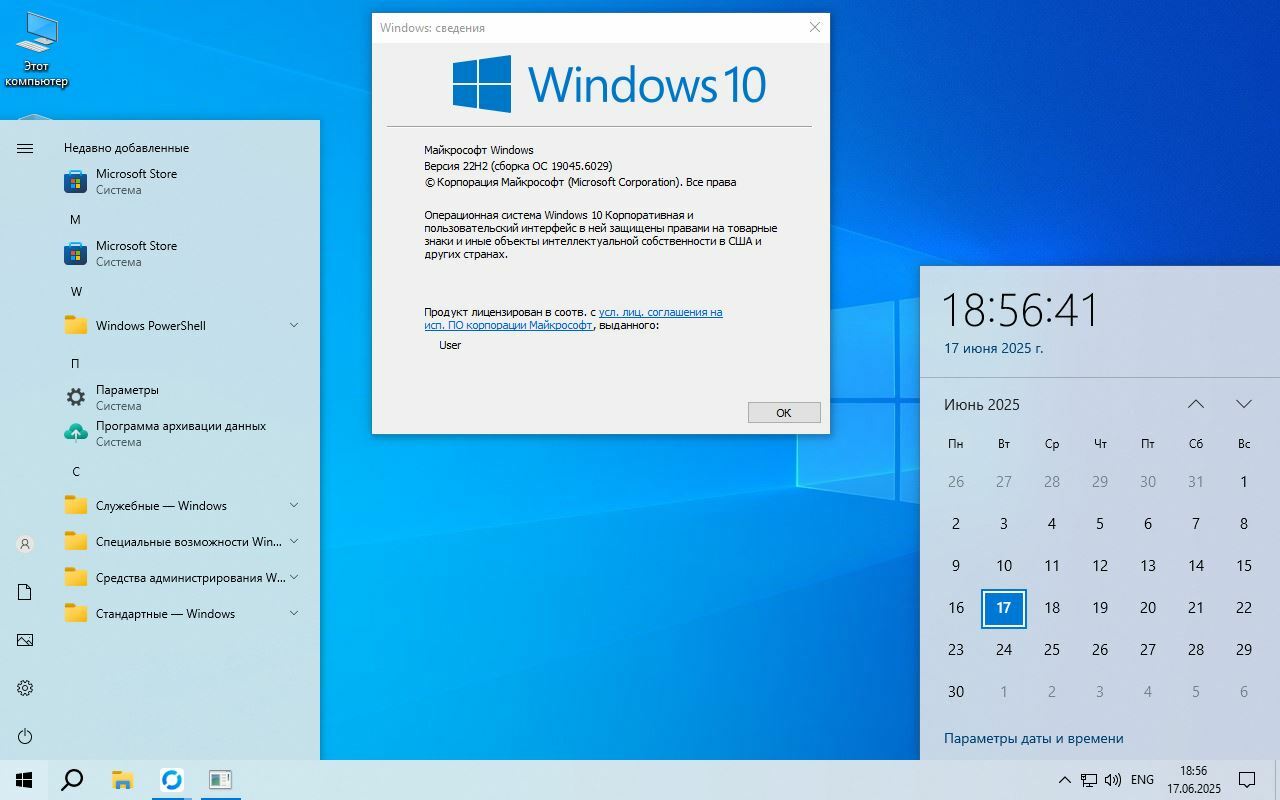The image size is (1280, 800).
Task: Show hidden tray icons chevron
Action: tap(1064, 780)
